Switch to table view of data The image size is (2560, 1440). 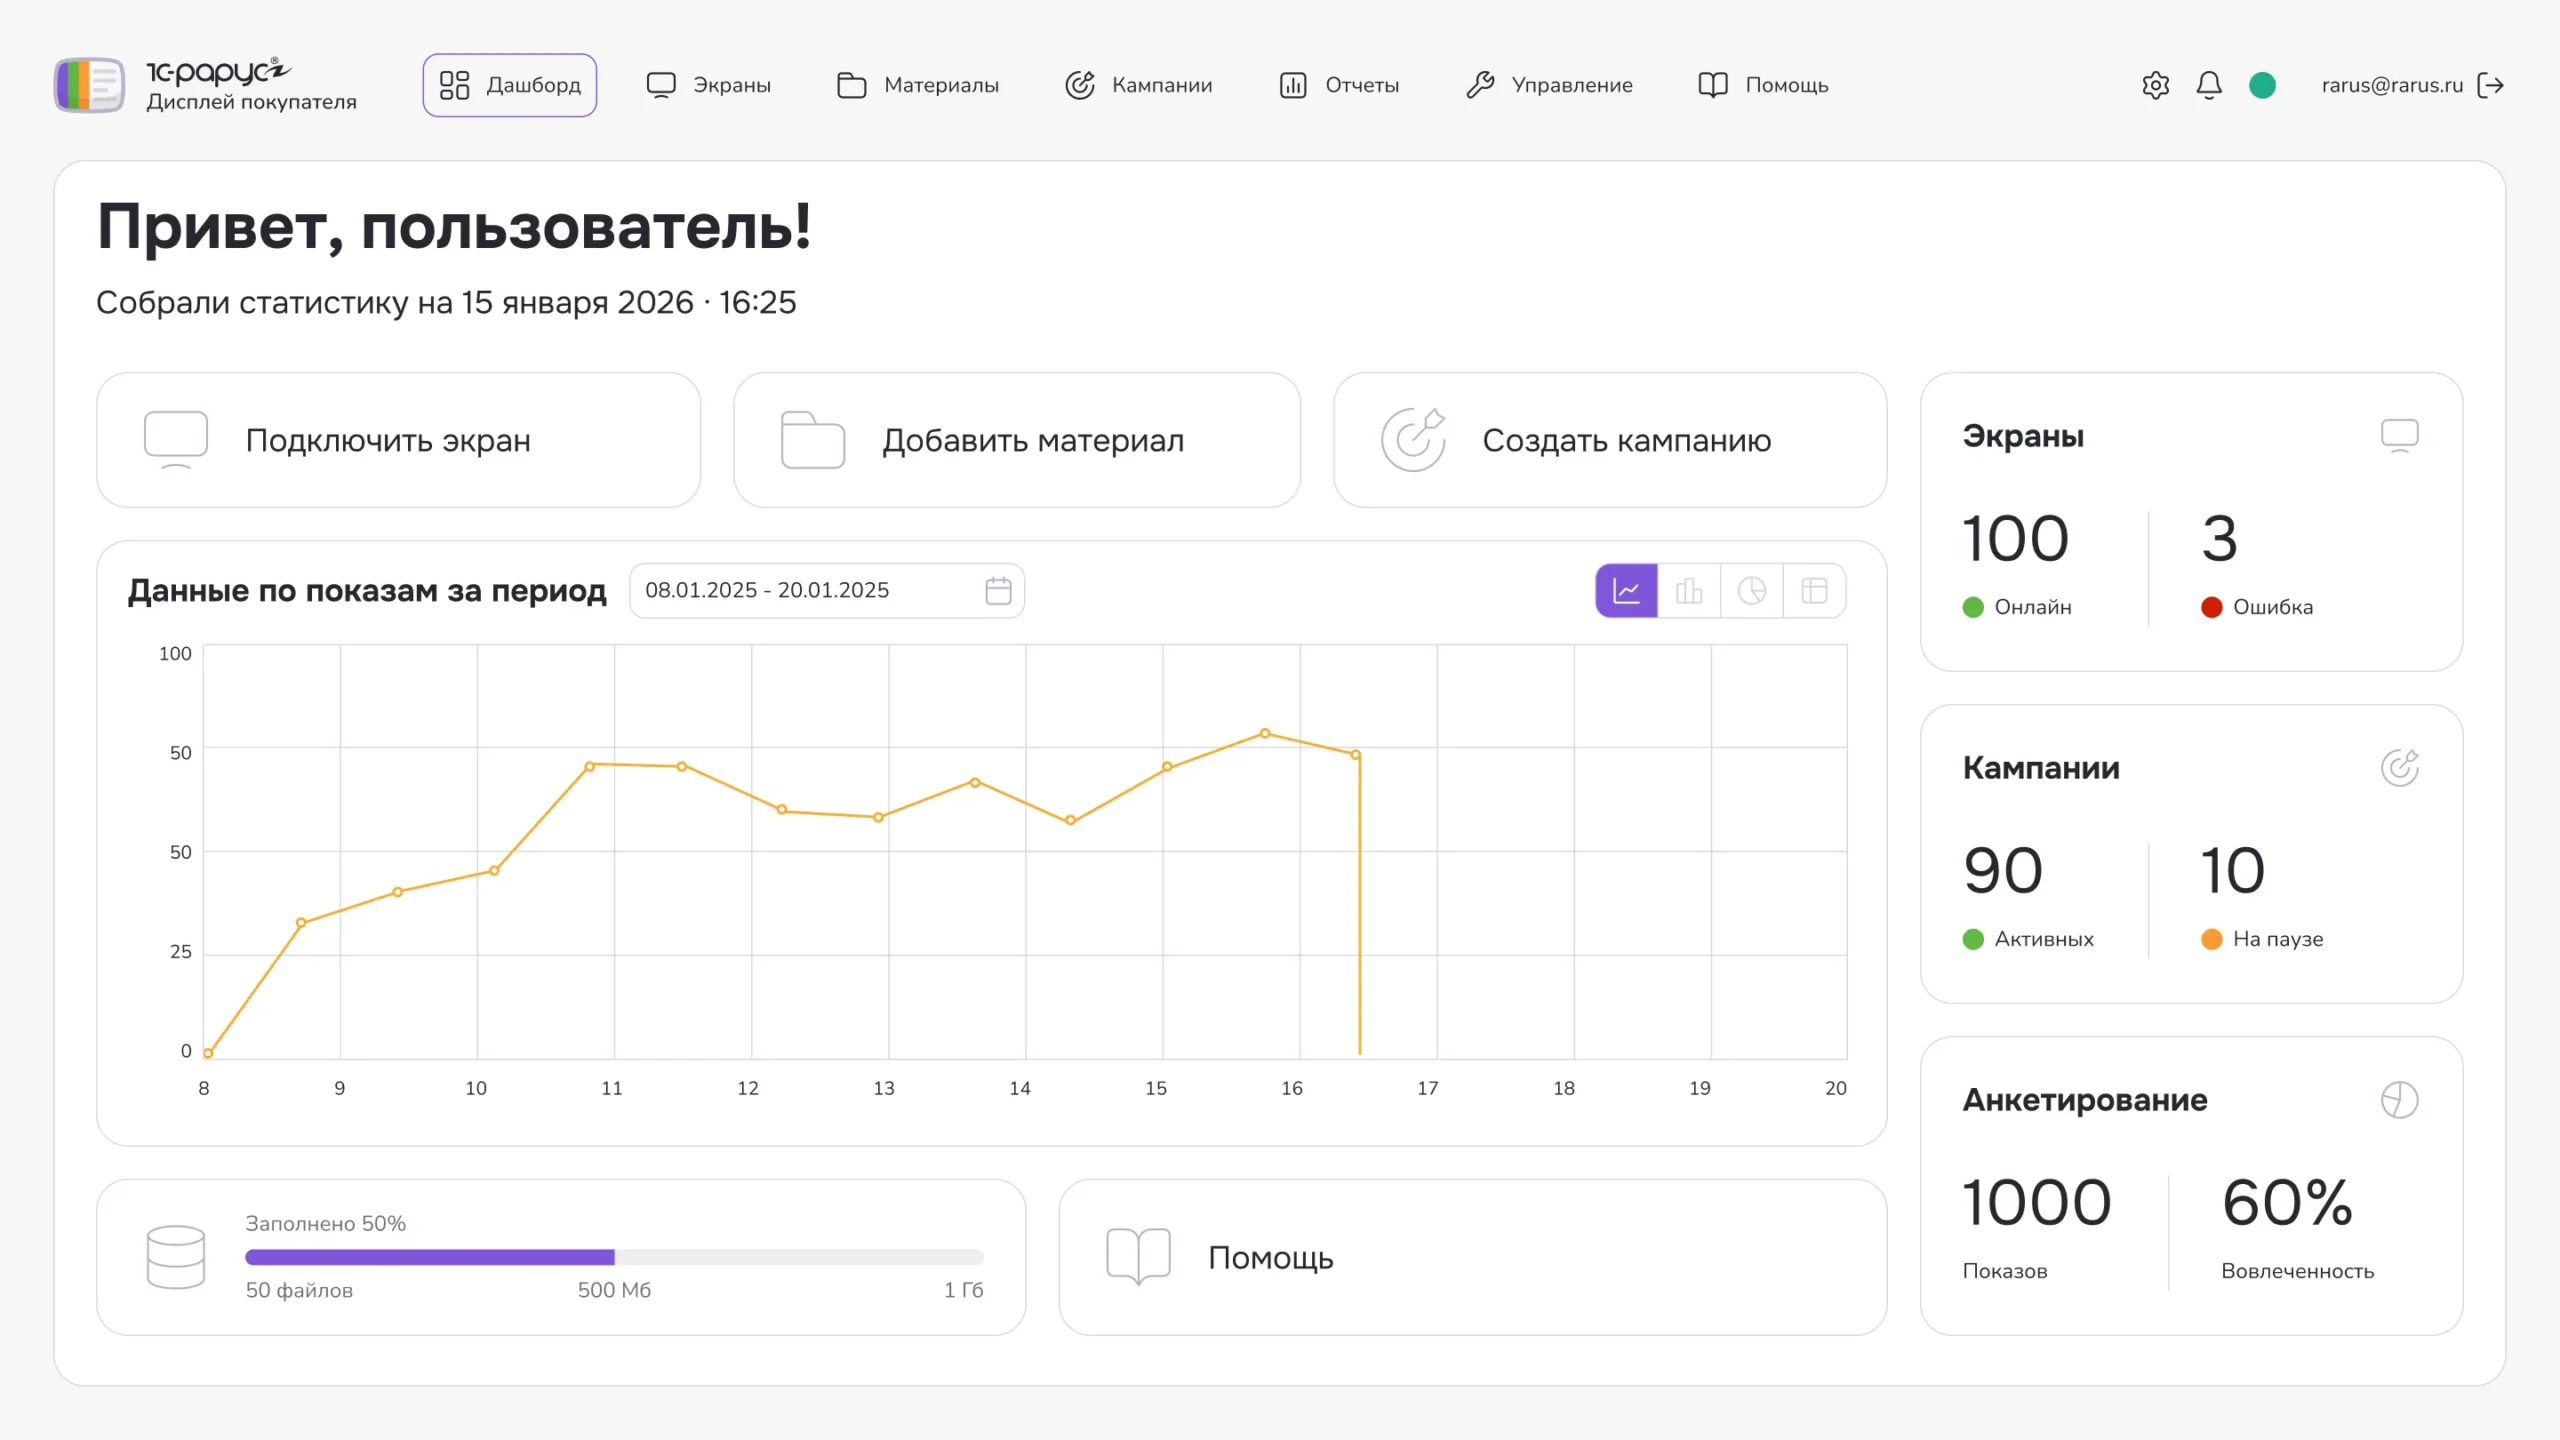point(1814,590)
